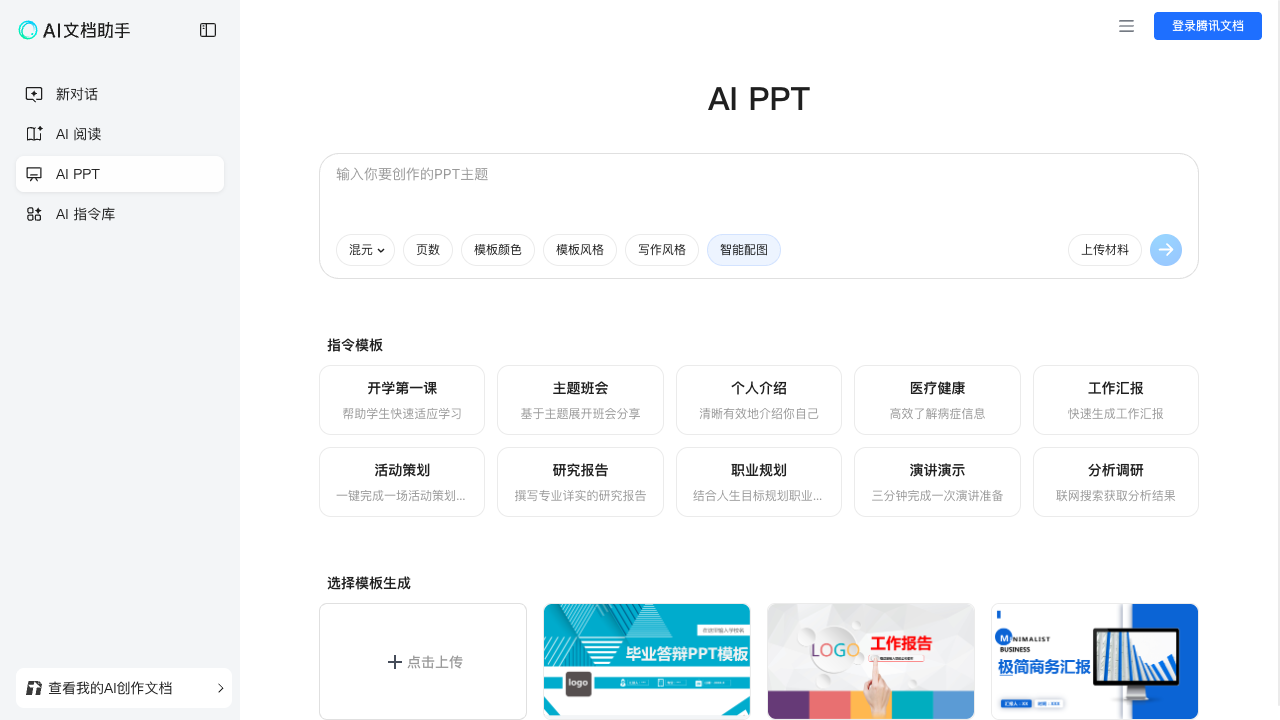Switch to the AI PPT section
Viewport: 1280px width, 720px height.
click(x=77, y=173)
